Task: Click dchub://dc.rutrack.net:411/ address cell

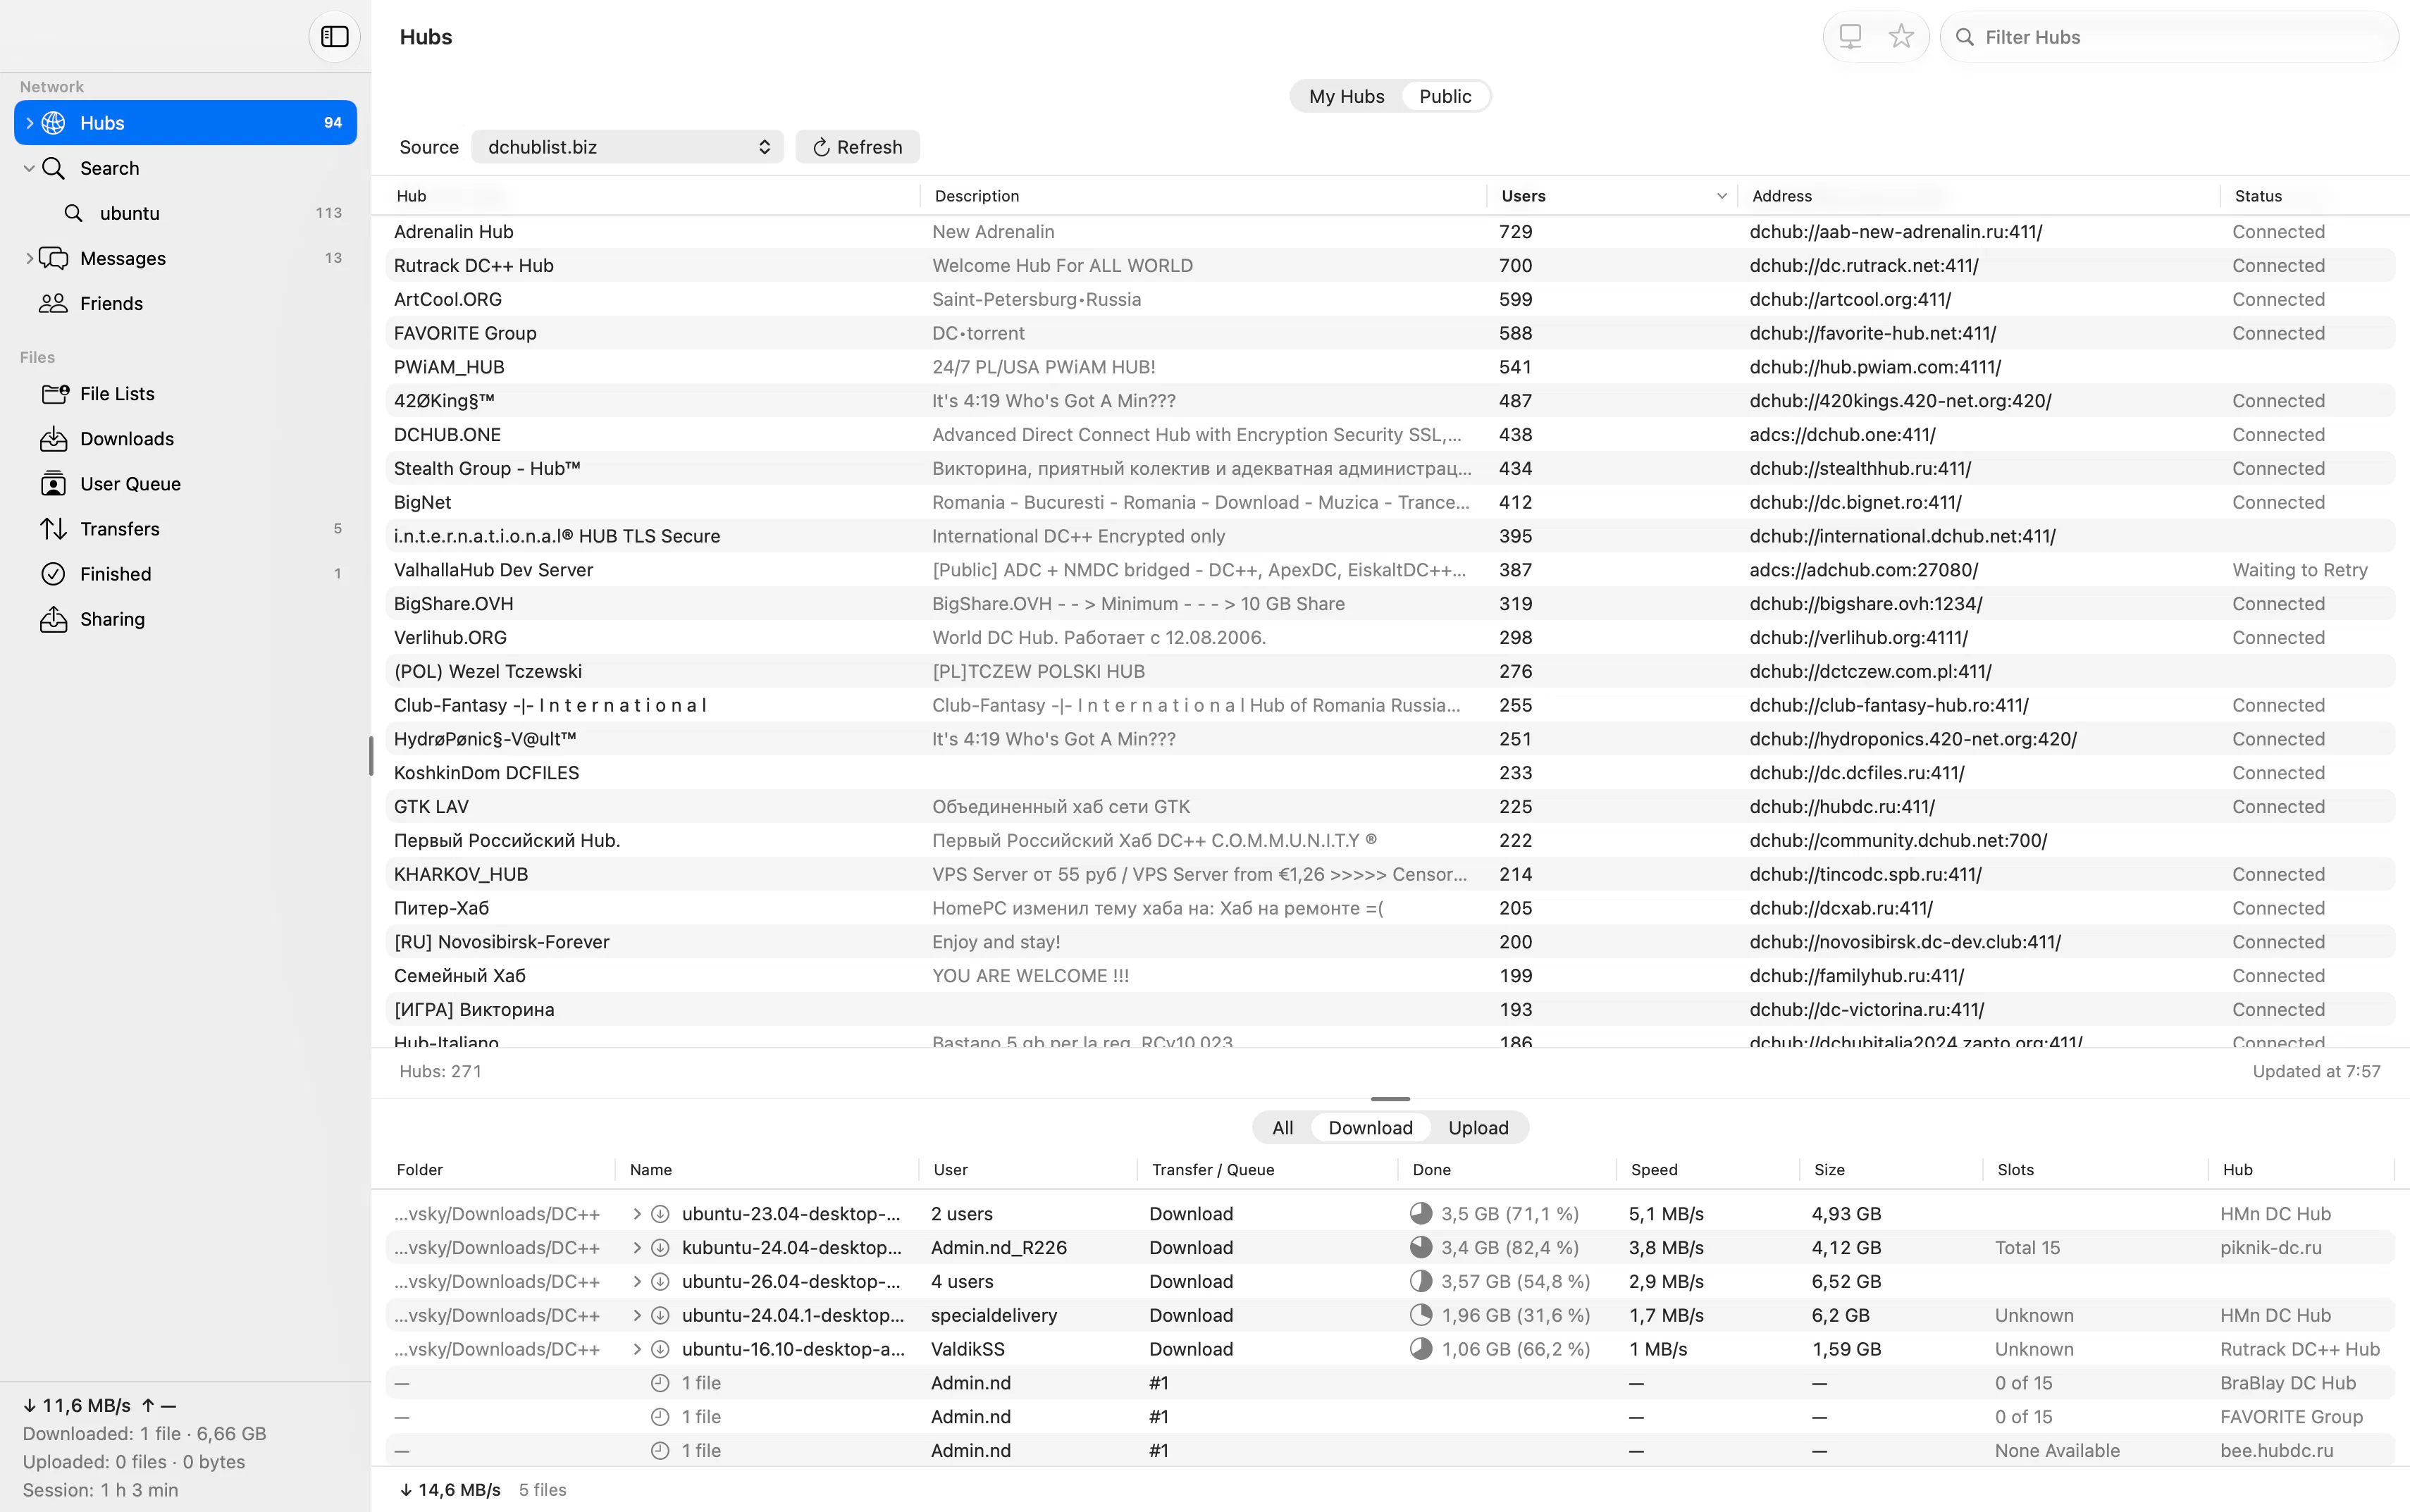Action: (x=1864, y=266)
